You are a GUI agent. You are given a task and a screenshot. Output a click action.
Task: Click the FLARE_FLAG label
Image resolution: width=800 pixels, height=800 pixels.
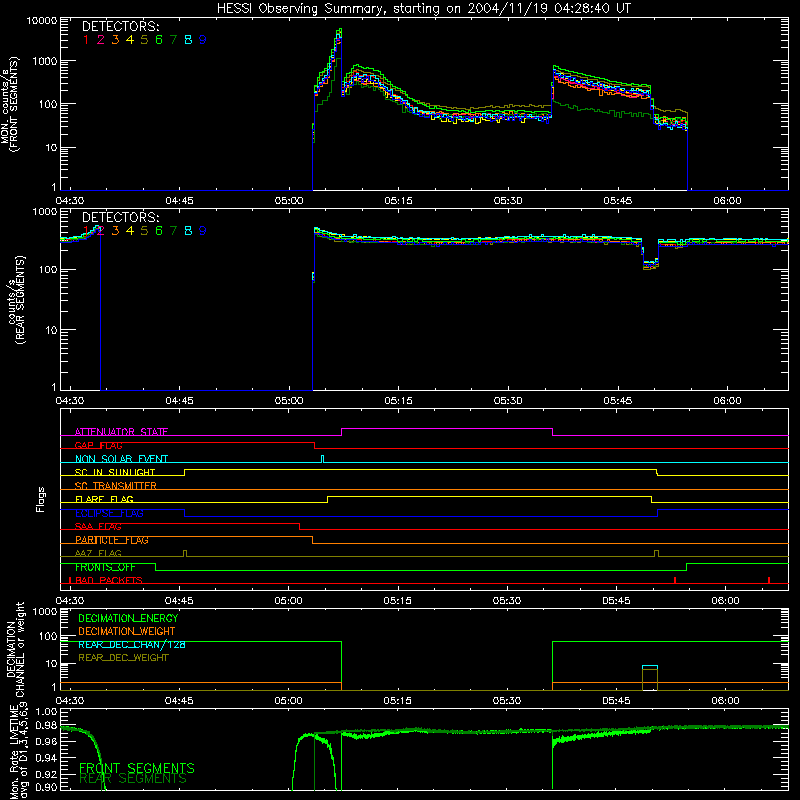[x=104, y=499]
